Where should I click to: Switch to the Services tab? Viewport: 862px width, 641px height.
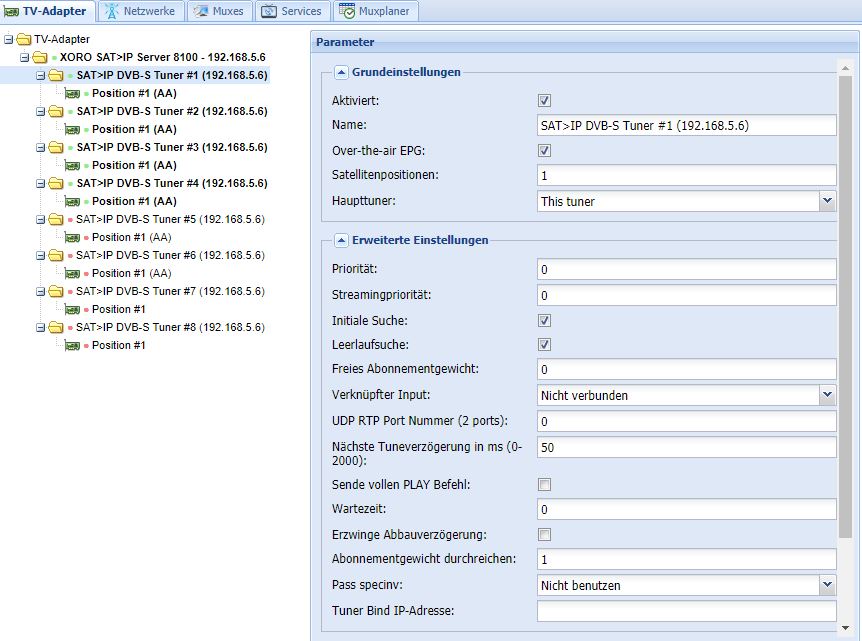292,11
